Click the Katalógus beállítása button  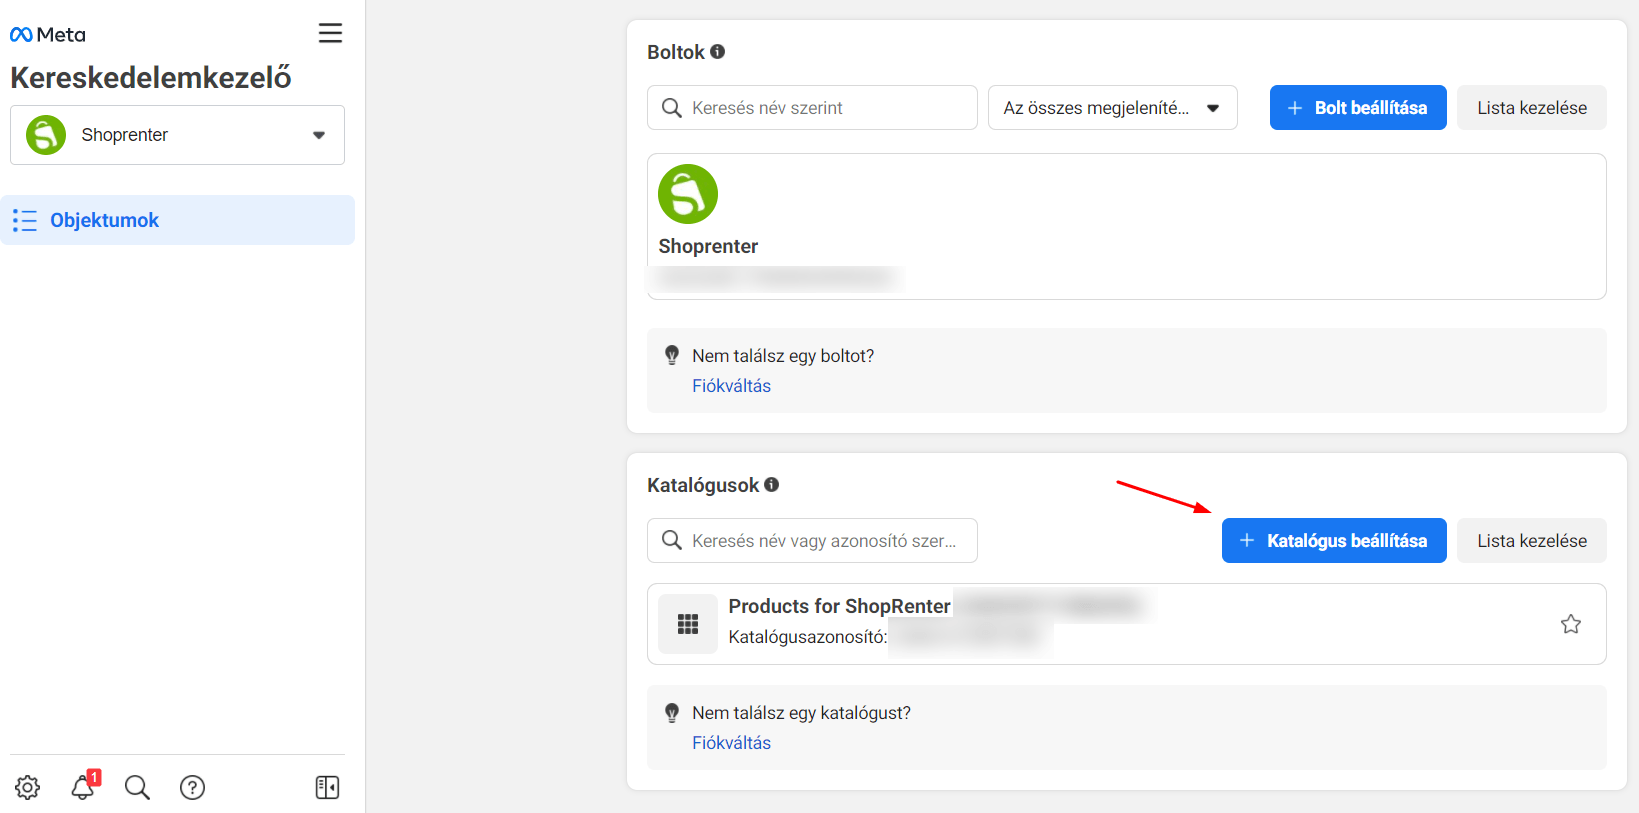[1334, 540]
